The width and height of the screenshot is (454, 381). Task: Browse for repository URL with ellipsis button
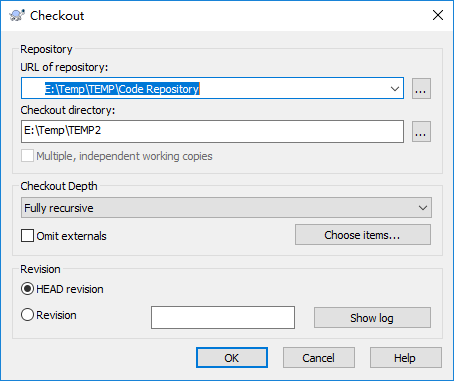coord(421,89)
